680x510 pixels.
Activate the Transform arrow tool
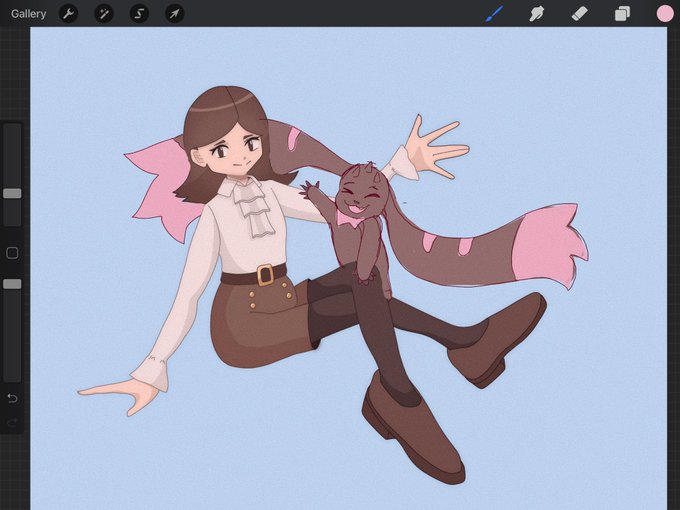pos(175,14)
